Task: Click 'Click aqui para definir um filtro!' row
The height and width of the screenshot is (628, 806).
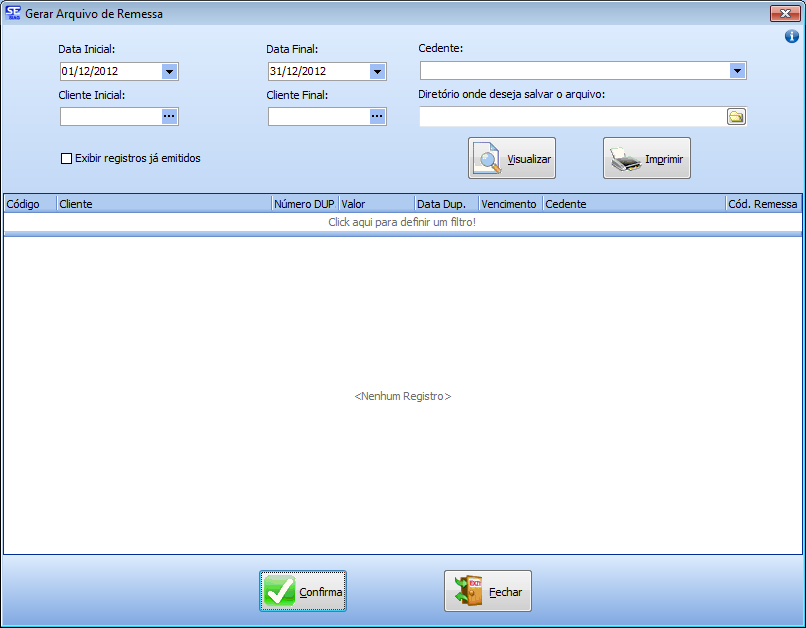Action: 402,222
